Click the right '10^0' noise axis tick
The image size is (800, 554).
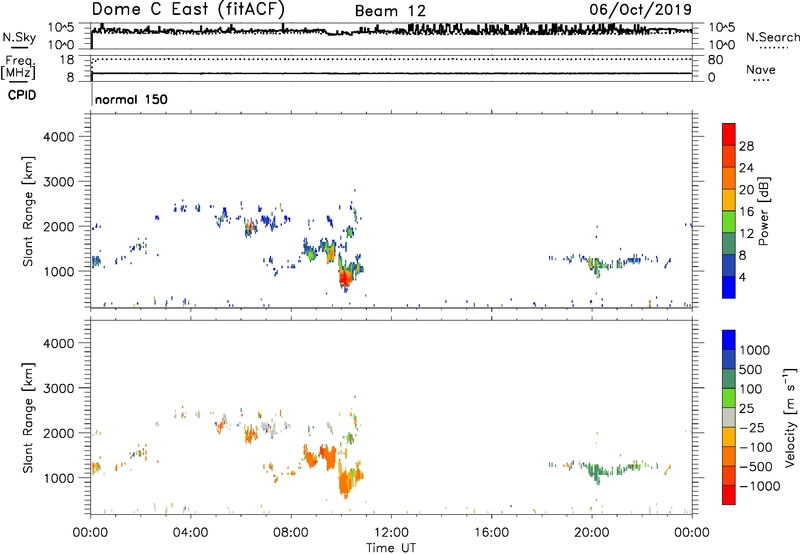pyautogui.click(x=721, y=45)
